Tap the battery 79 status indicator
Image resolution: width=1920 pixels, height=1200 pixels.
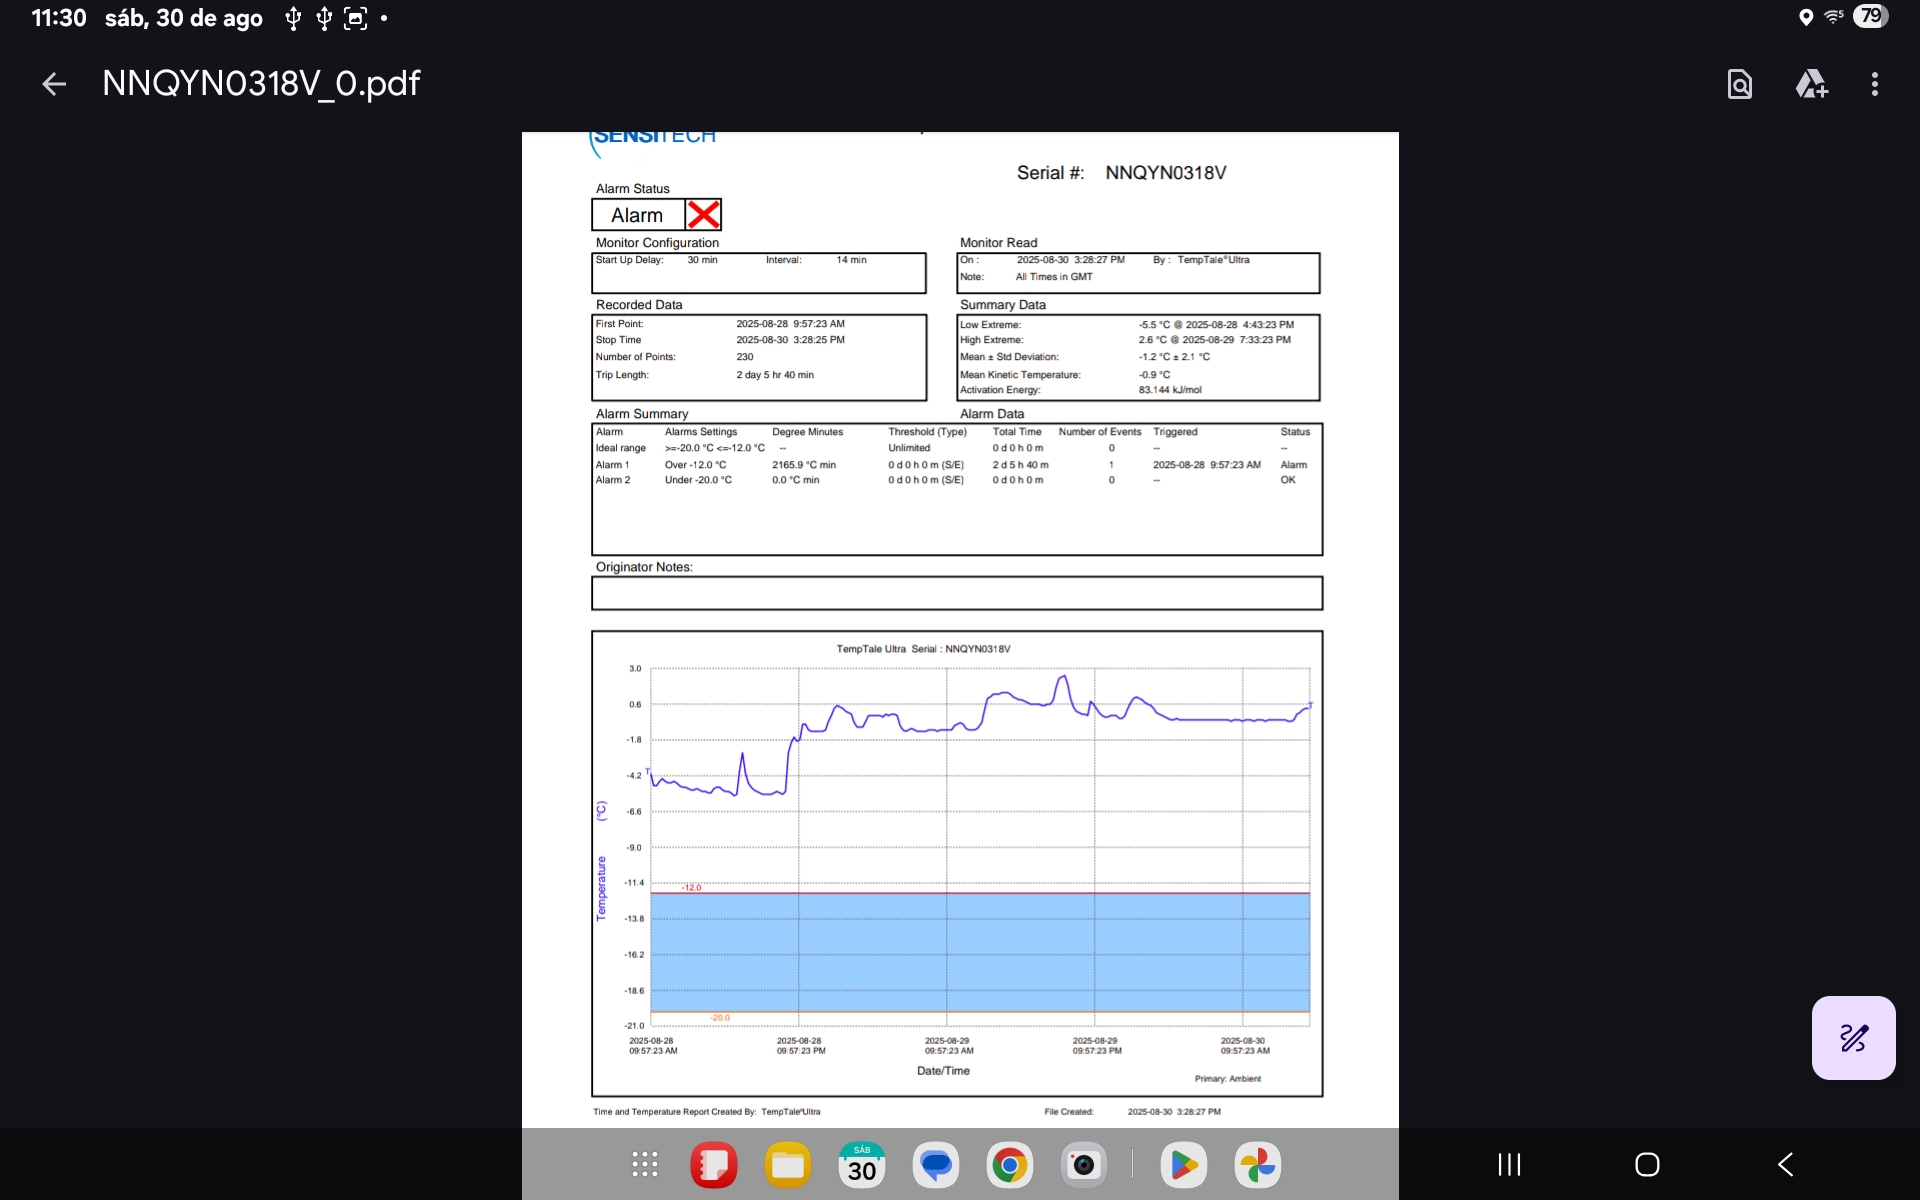1871,17
